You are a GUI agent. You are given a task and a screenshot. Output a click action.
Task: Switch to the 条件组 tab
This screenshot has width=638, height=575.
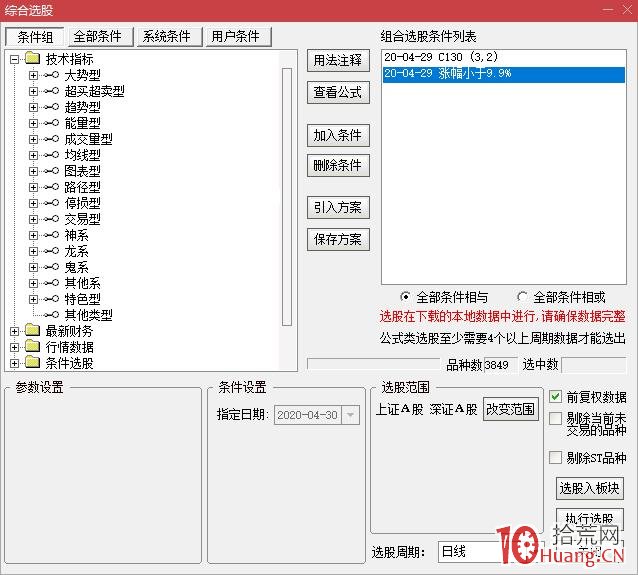tap(35, 37)
